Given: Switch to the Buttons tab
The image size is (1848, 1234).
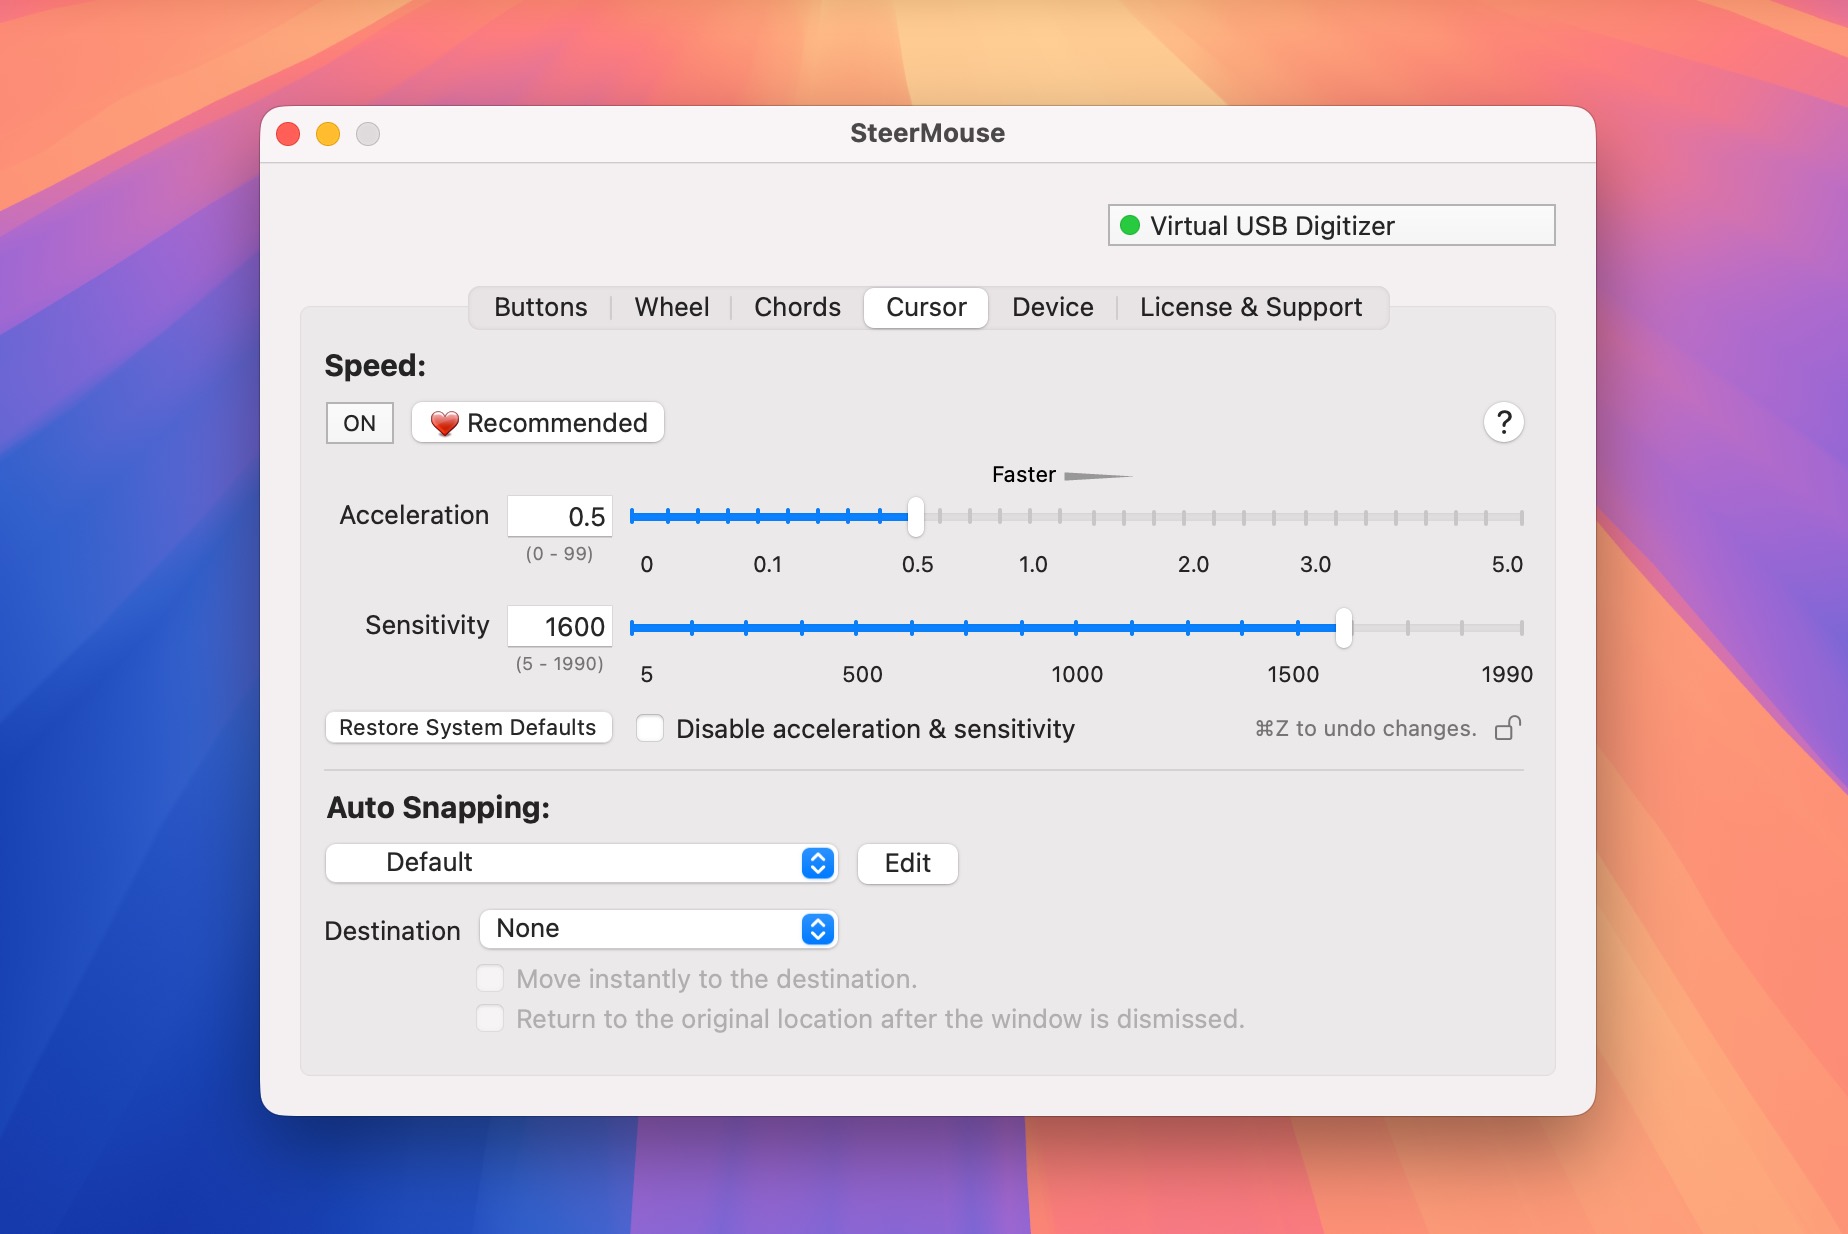Looking at the screenshot, I should [x=540, y=307].
